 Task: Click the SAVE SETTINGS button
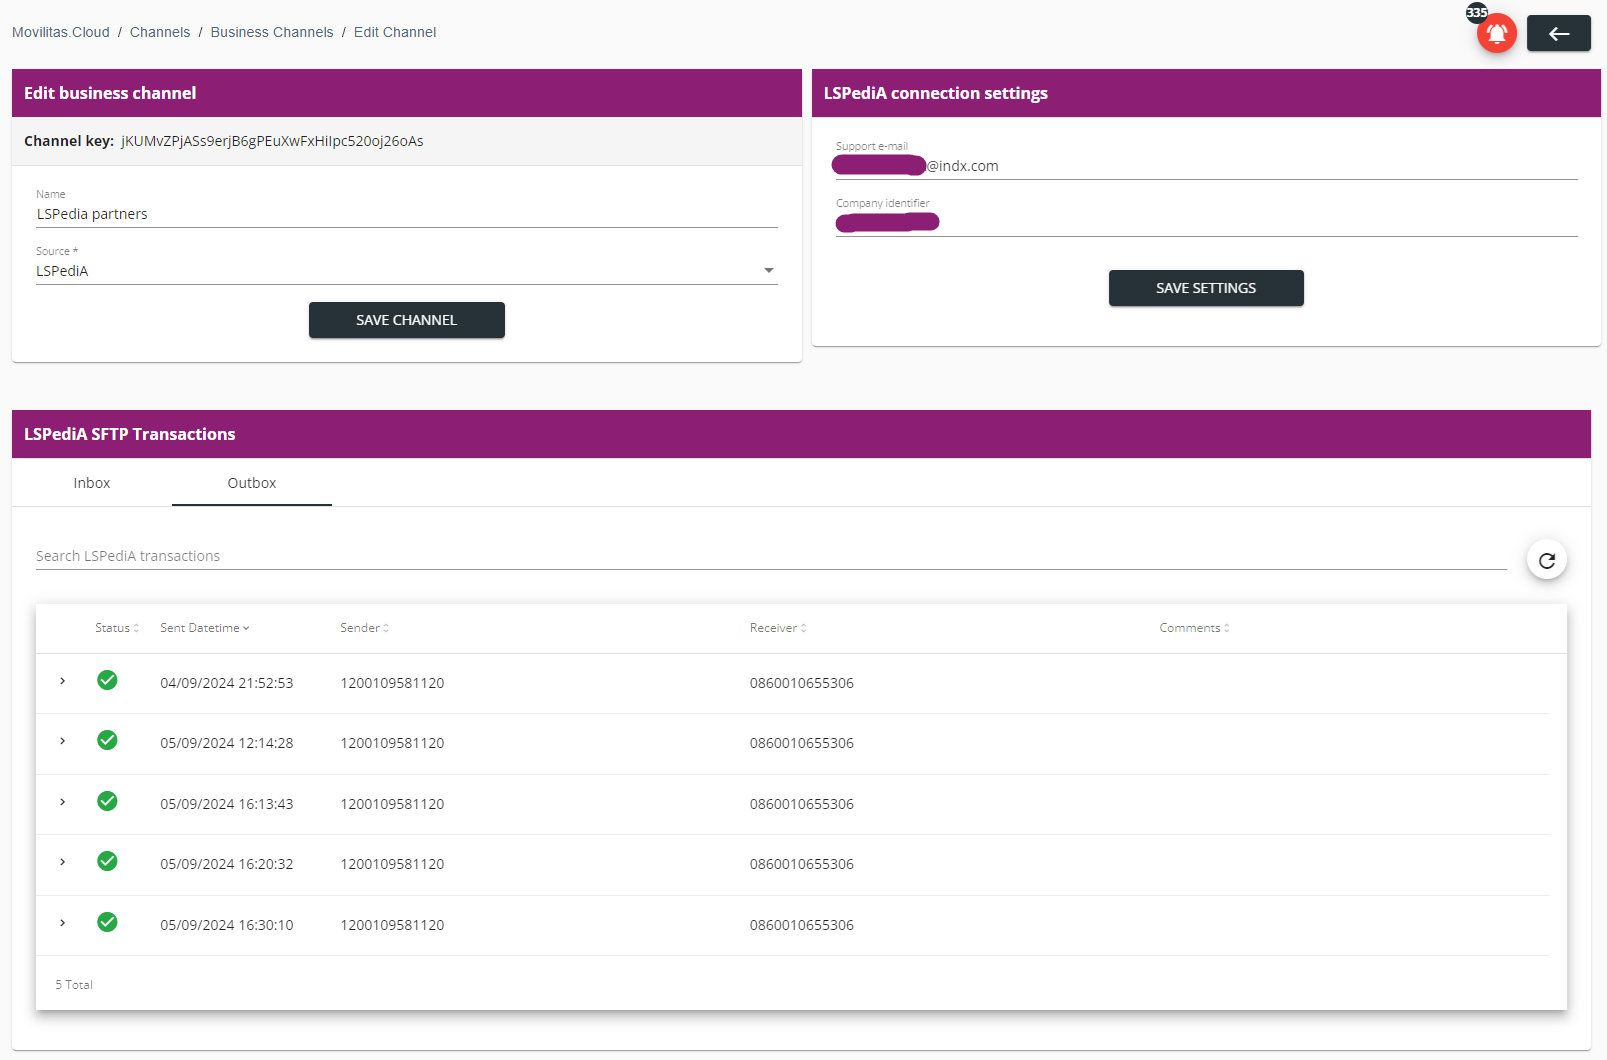[1206, 288]
